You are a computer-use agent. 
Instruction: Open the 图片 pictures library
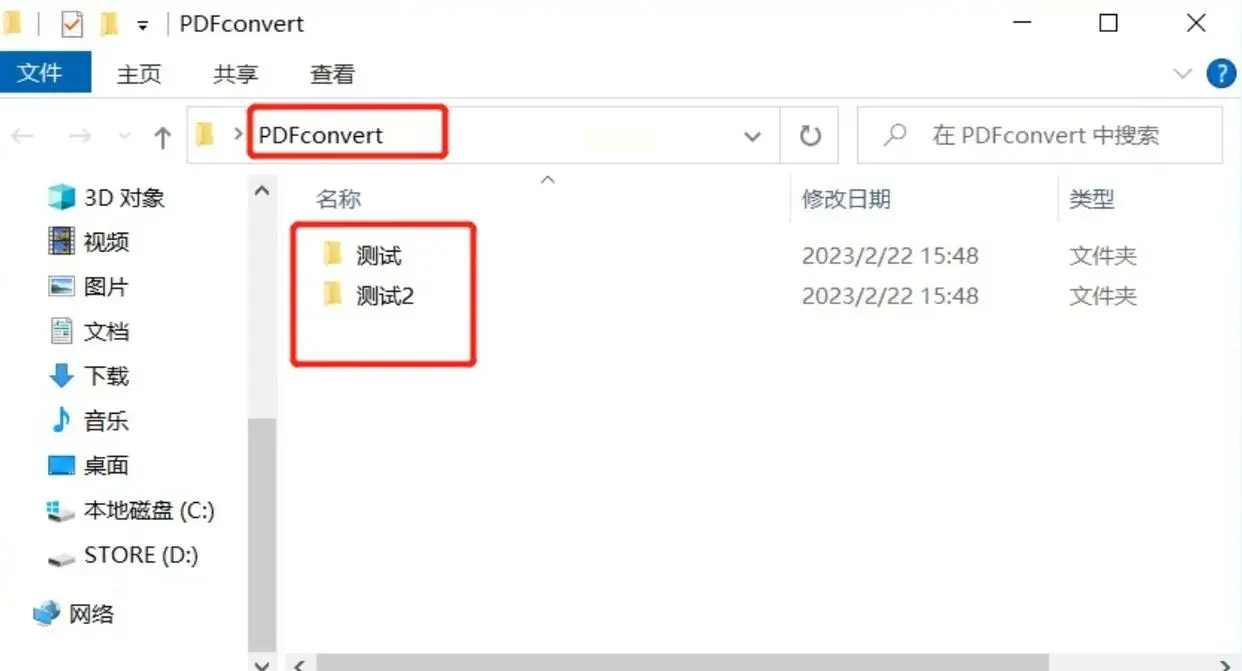coord(89,287)
